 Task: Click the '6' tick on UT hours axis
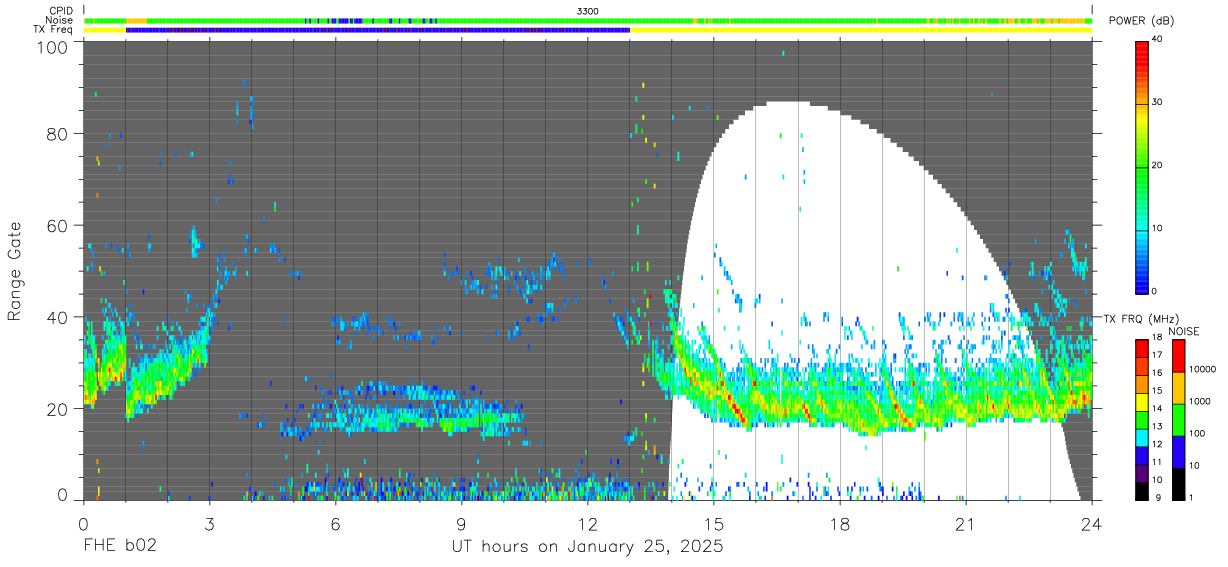(x=335, y=525)
